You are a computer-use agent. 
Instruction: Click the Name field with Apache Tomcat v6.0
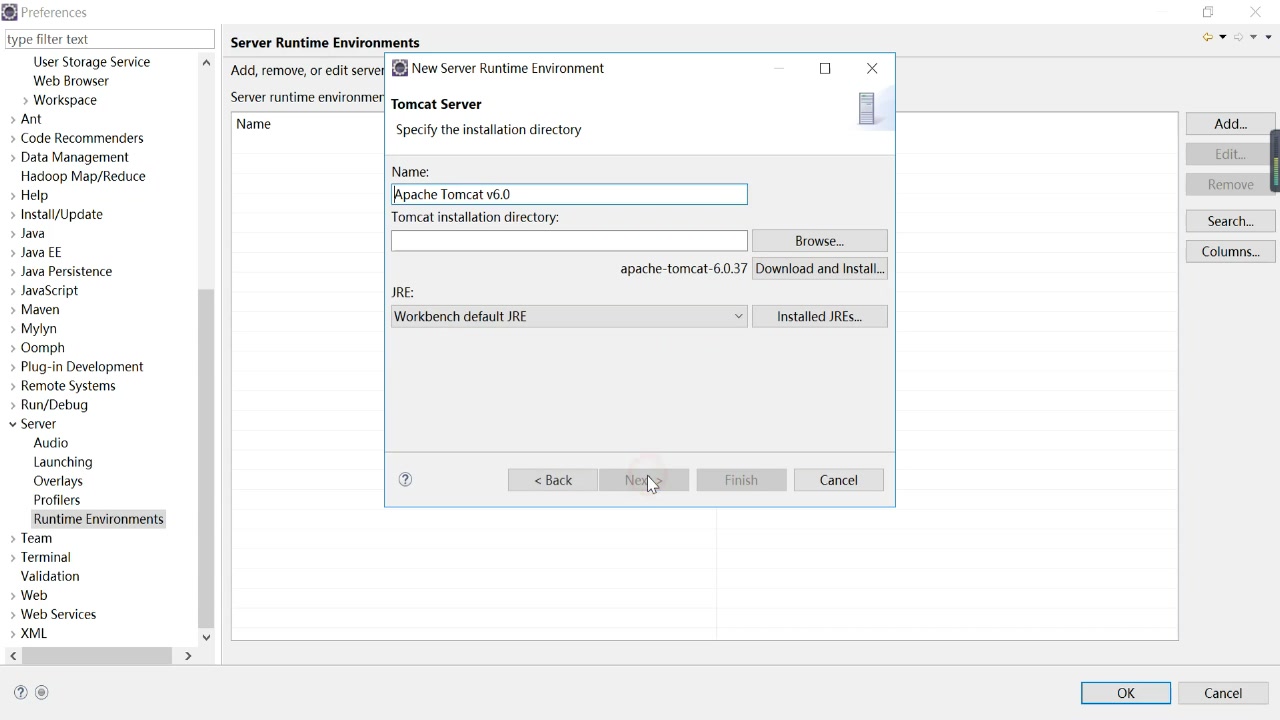pos(569,194)
